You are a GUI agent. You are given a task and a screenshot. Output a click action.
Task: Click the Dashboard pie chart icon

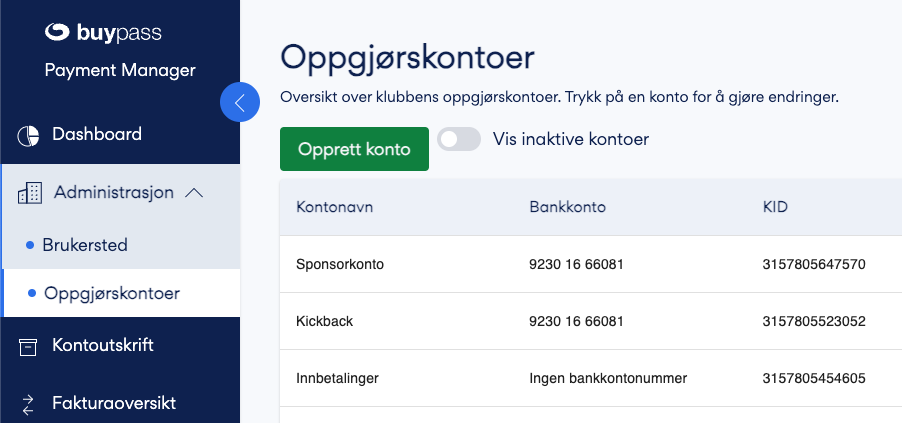pyautogui.click(x=28, y=135)
